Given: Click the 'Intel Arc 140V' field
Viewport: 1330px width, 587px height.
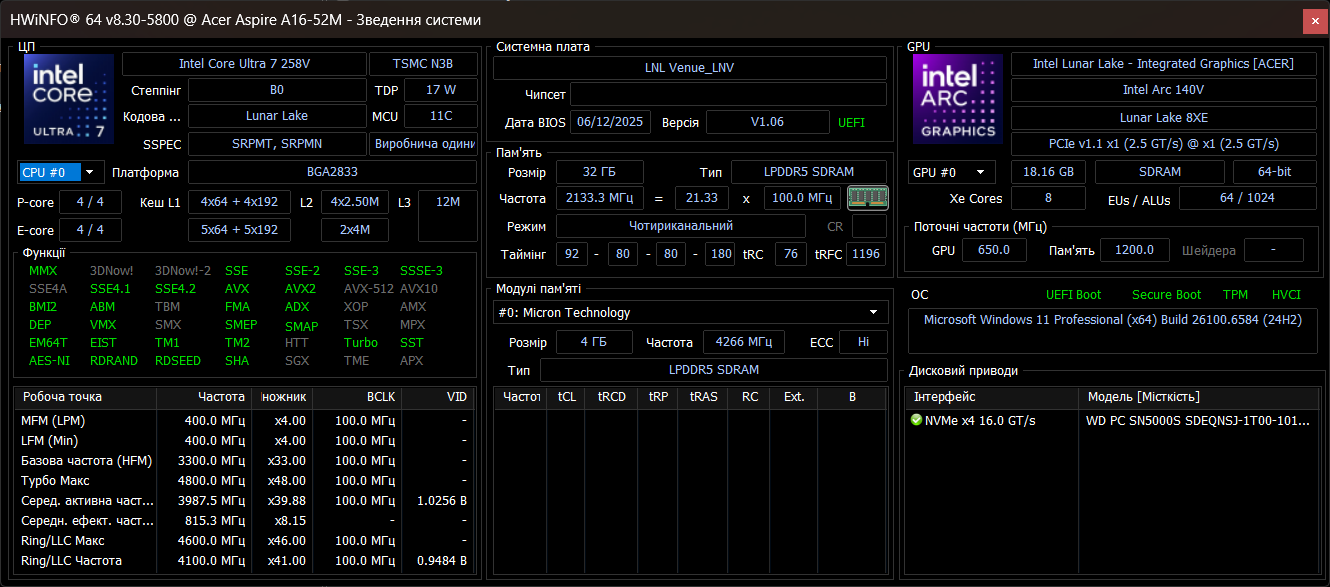Looking at the screenshot, I should coord(1163,90).
